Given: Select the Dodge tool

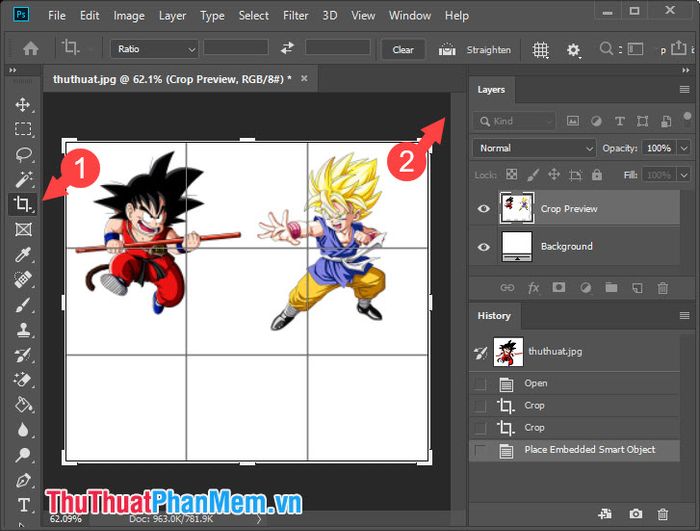Looking at the screenshot, I should coord(23,455).
